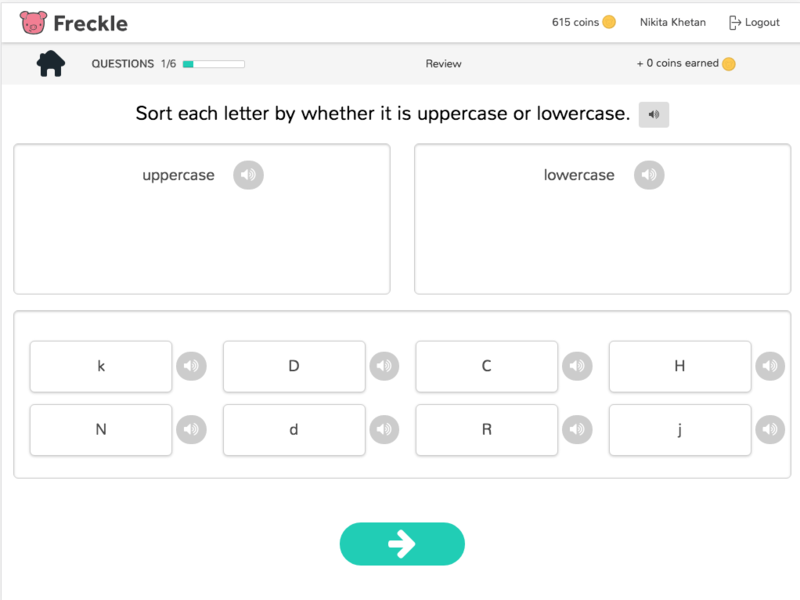The height and width of the screenshot is (600, 800).
Task: Play sound for letter C
Action: point(577,366)
